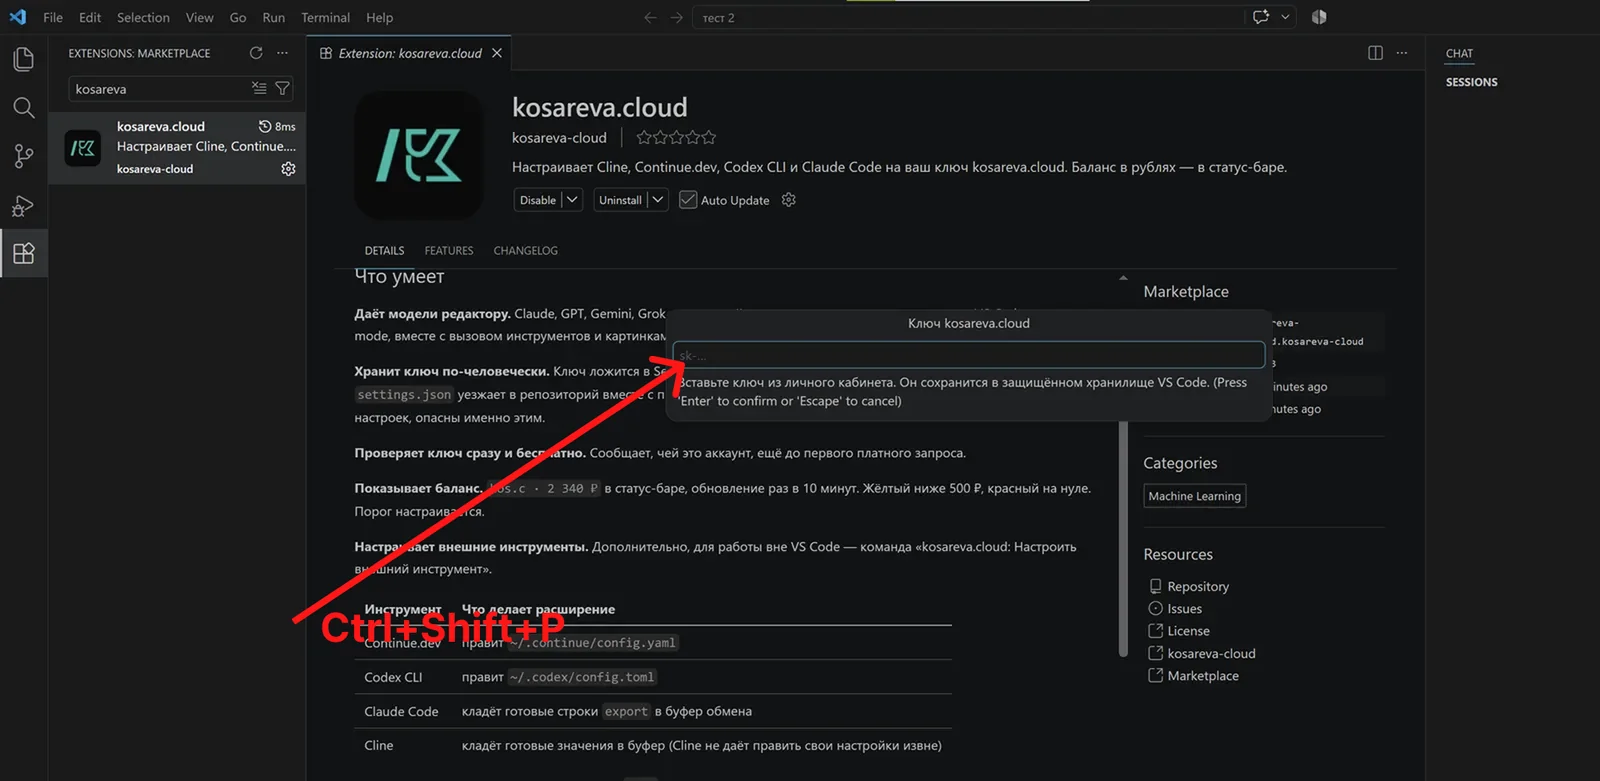
Task: Click the Cline table row label
Action: (378, 745)
